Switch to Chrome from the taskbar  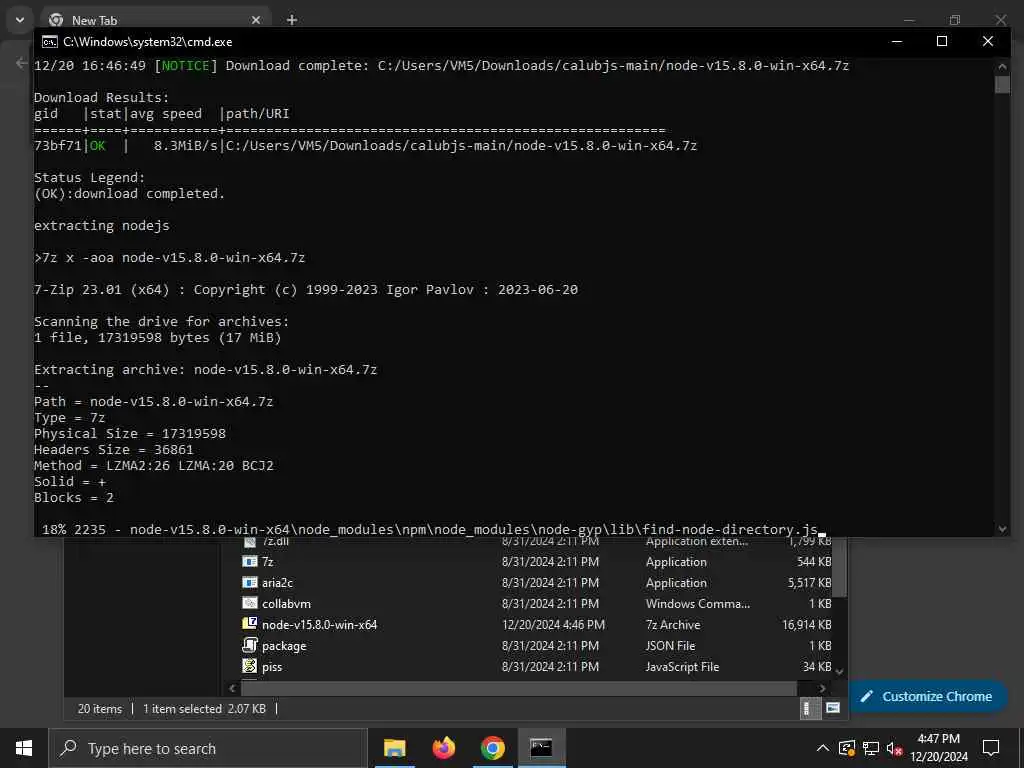click(x=492, y=748)
